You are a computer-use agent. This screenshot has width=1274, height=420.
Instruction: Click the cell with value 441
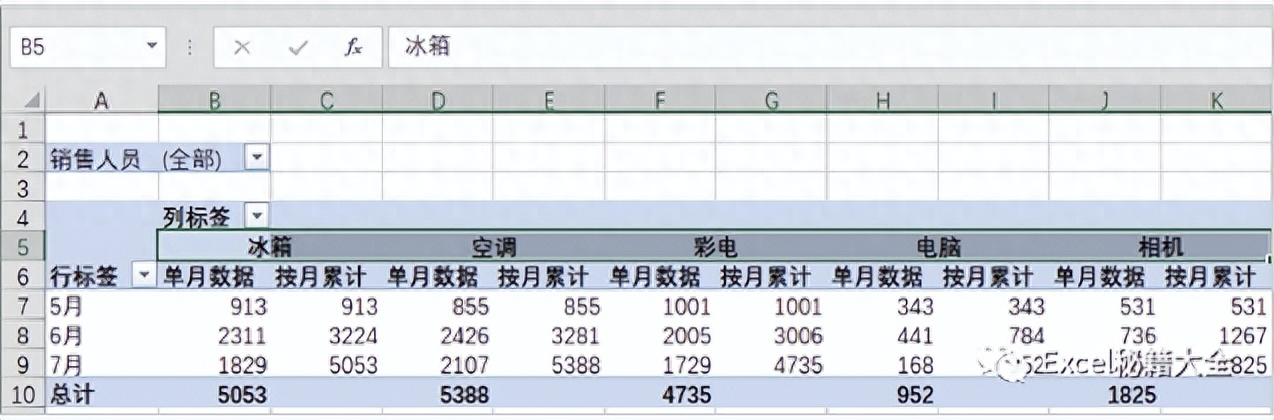(882, 336)
